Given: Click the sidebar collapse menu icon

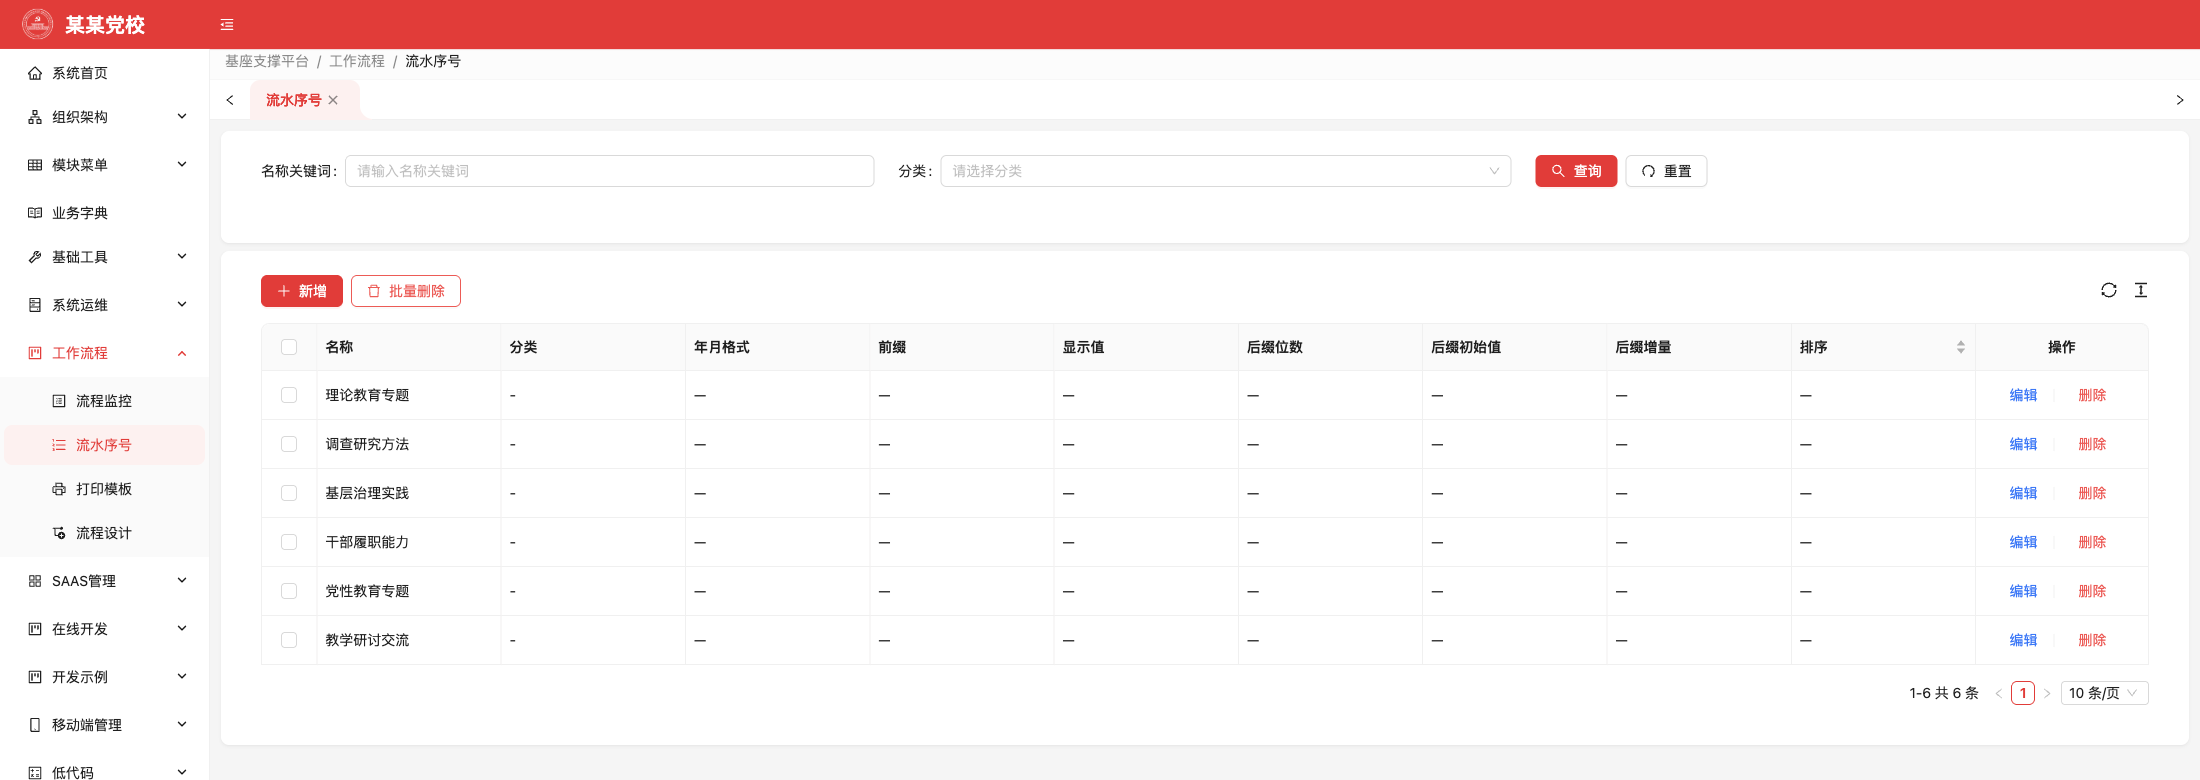Looking at the screenshot, I should tap(227, 25).
